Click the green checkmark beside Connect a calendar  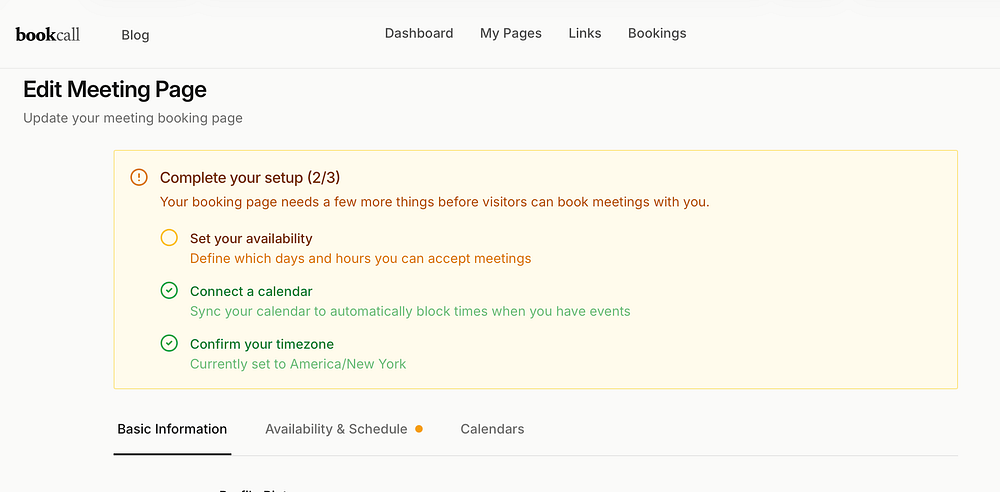pyautogui.click(x=169, y=291)
